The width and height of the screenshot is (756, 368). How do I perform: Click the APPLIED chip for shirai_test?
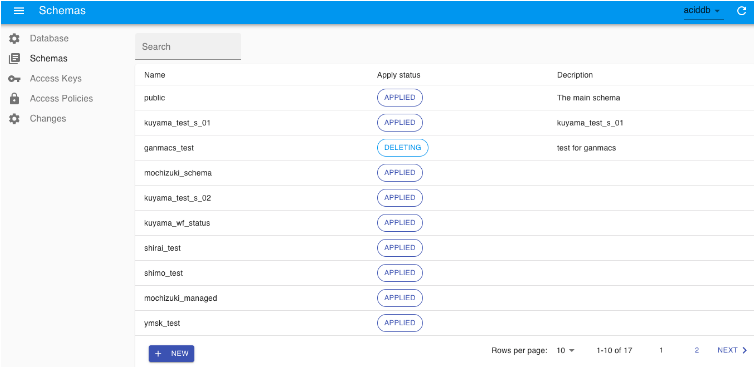(x=400, y=248)
